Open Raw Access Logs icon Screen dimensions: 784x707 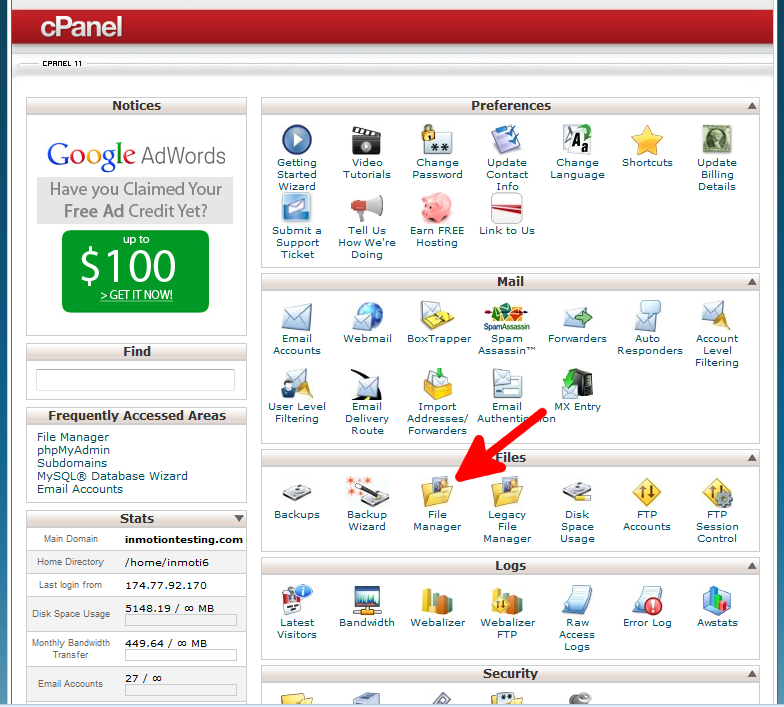point(577,600)
